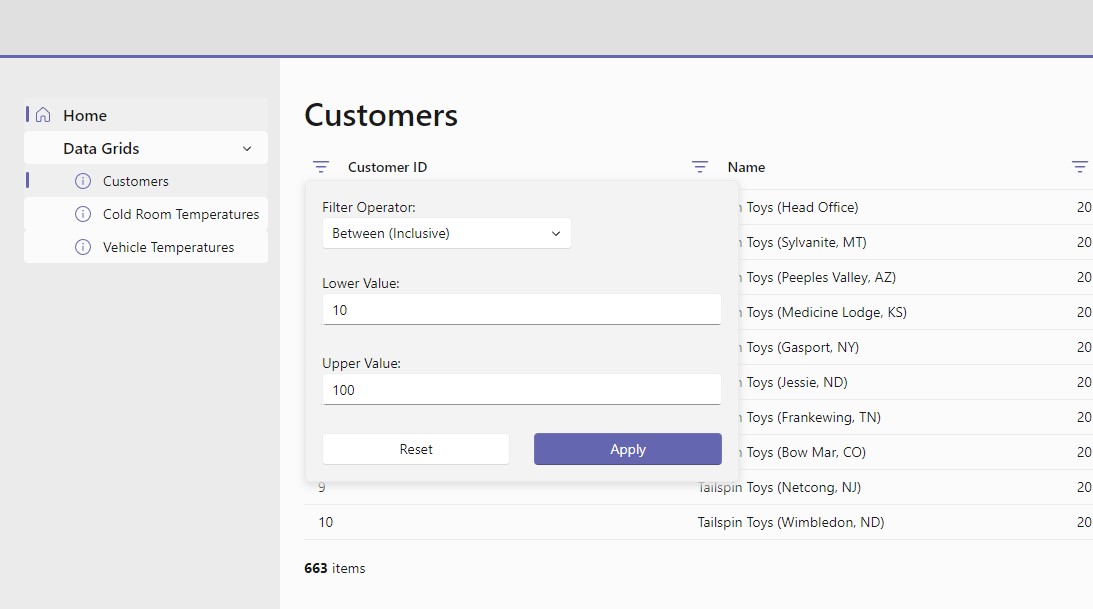This screenshot has width=1093, height=609.
Task: Navigate to Vehicle Temperatures page
Action: coord(169,247)
